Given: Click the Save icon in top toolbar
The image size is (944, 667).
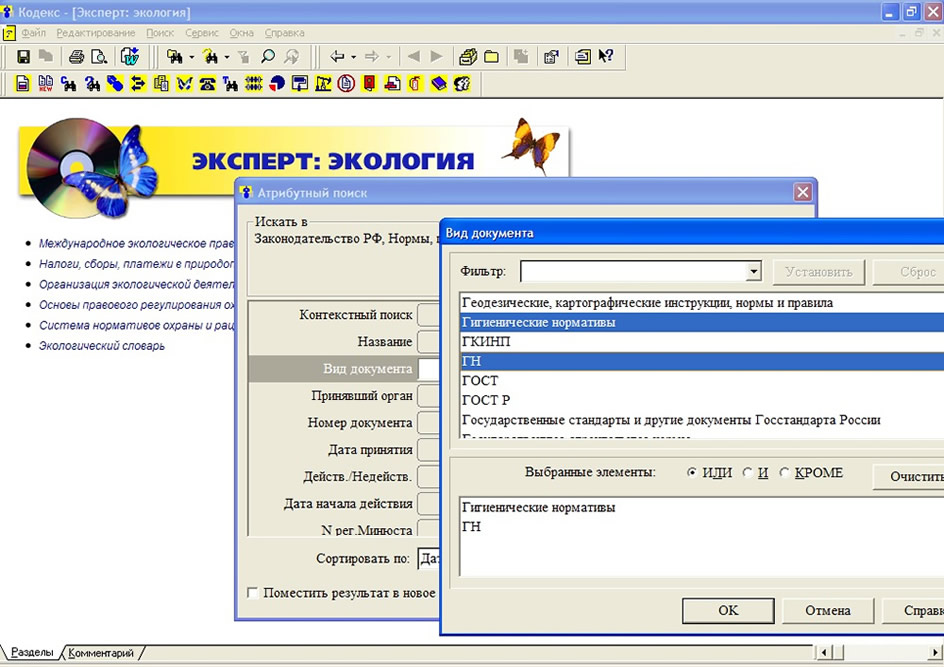Looking at the screenshot, I should click(x=23, y=57).
